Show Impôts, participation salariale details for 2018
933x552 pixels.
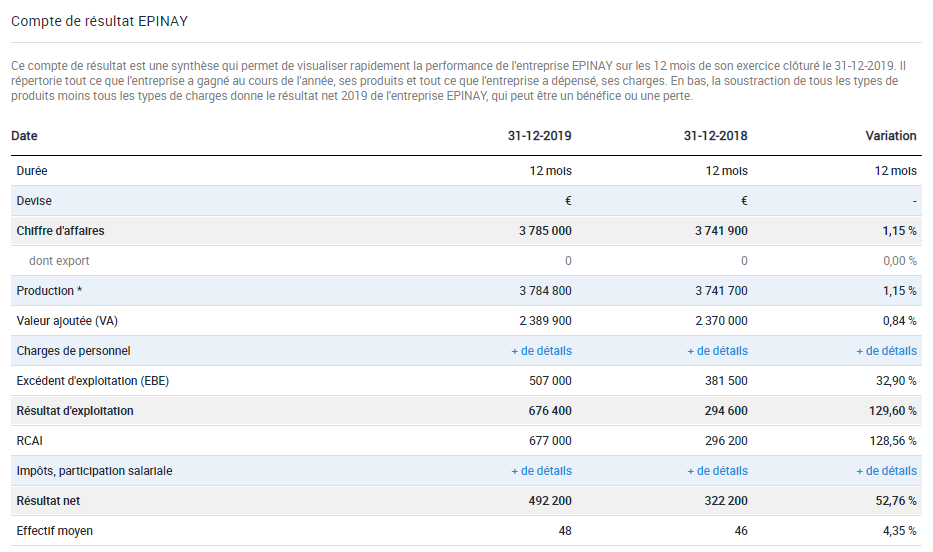pyautogui.click(x=718, y=471)
